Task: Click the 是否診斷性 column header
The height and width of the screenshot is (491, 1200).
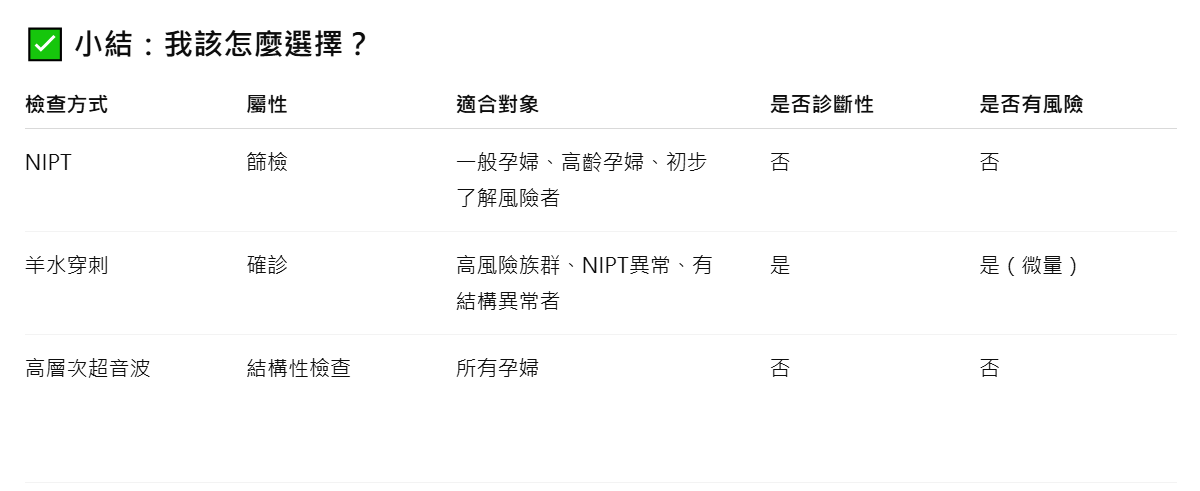Action: pos(822,105)
